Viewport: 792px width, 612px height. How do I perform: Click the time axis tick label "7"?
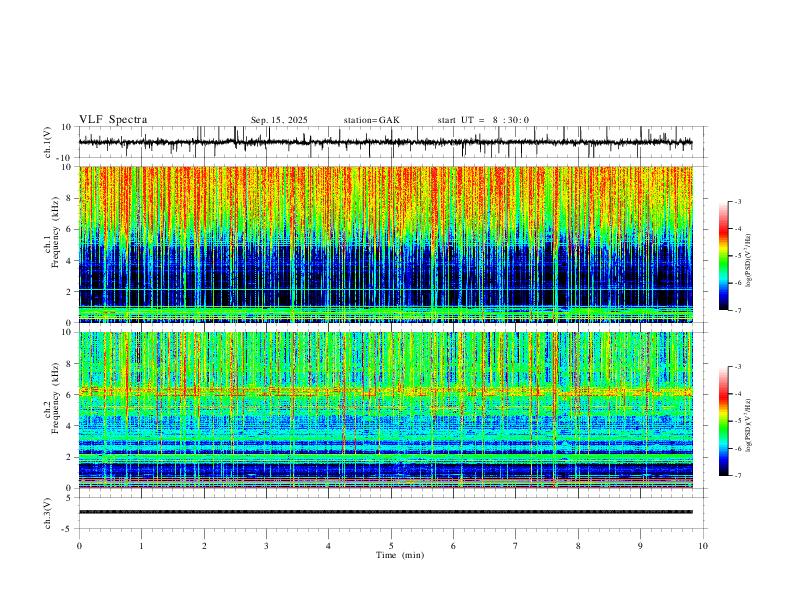point(516,546)
